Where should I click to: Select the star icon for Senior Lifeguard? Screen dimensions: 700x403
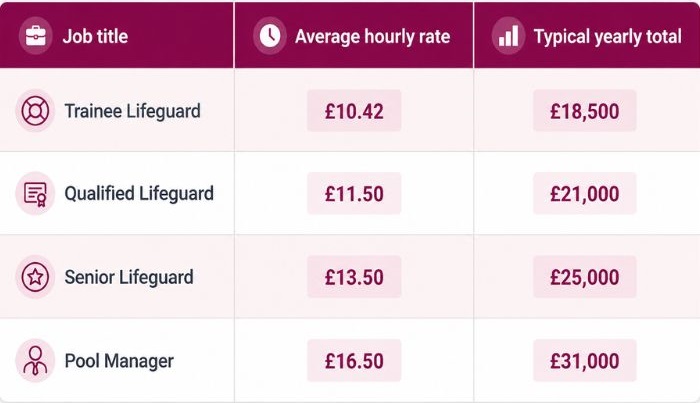[x=35, y=277]
